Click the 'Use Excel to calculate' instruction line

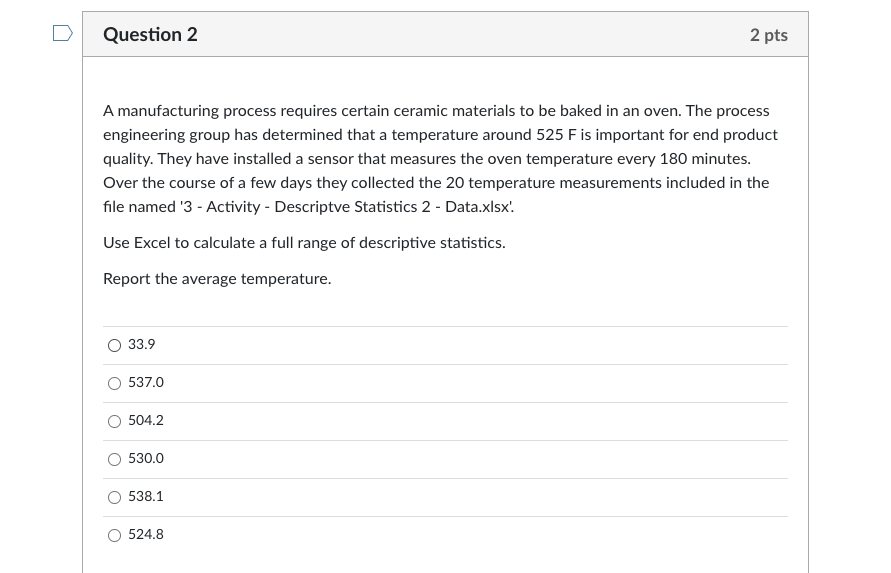304,243
